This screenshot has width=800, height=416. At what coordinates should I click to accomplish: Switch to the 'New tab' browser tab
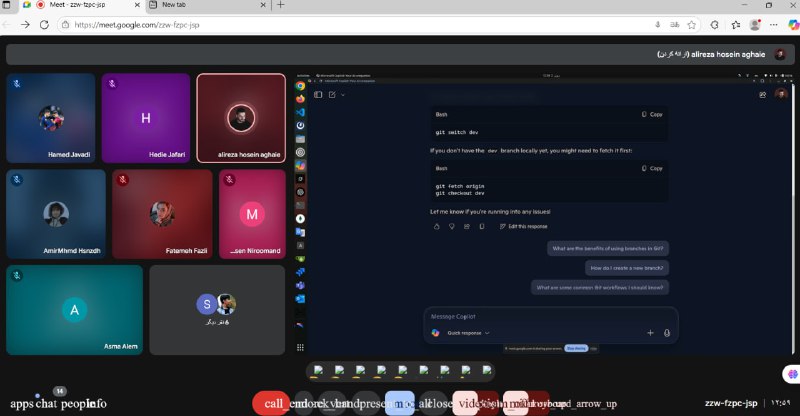tap(207, 5)
